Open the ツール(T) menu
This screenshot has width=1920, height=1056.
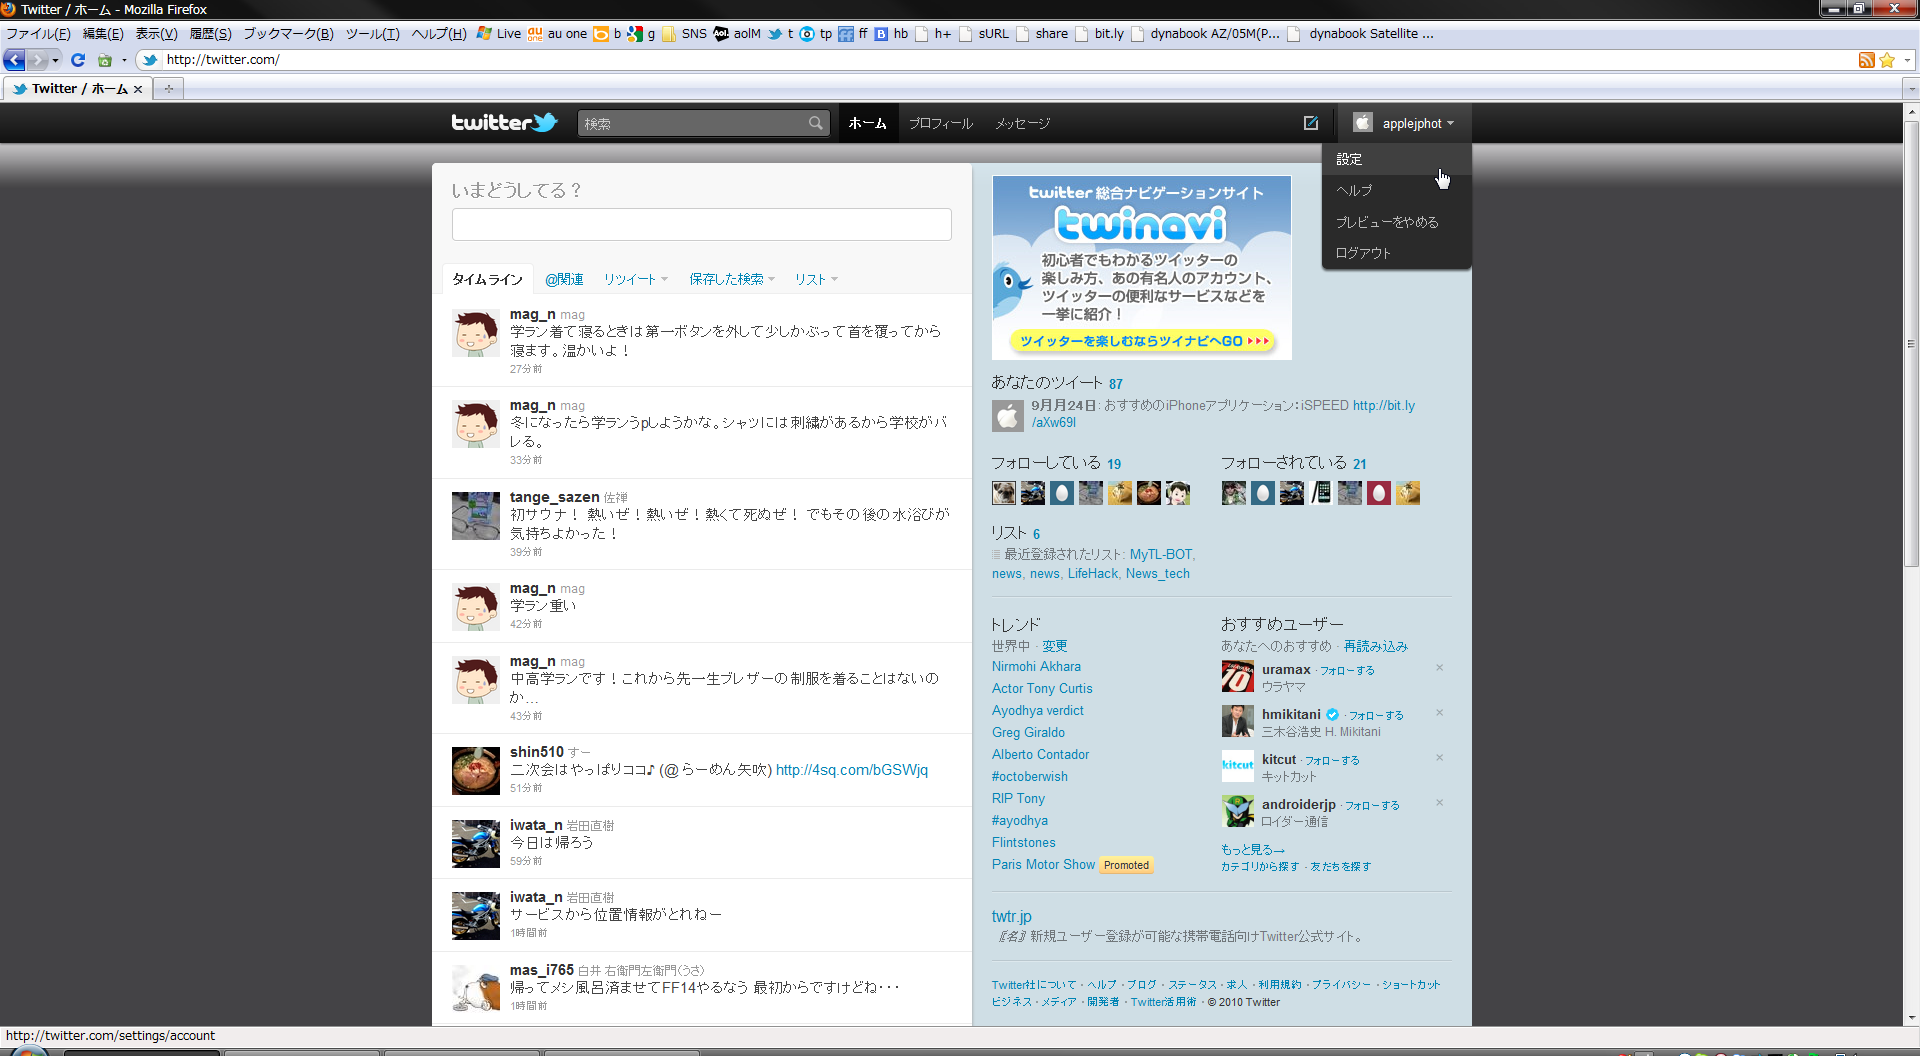point(372,34)
